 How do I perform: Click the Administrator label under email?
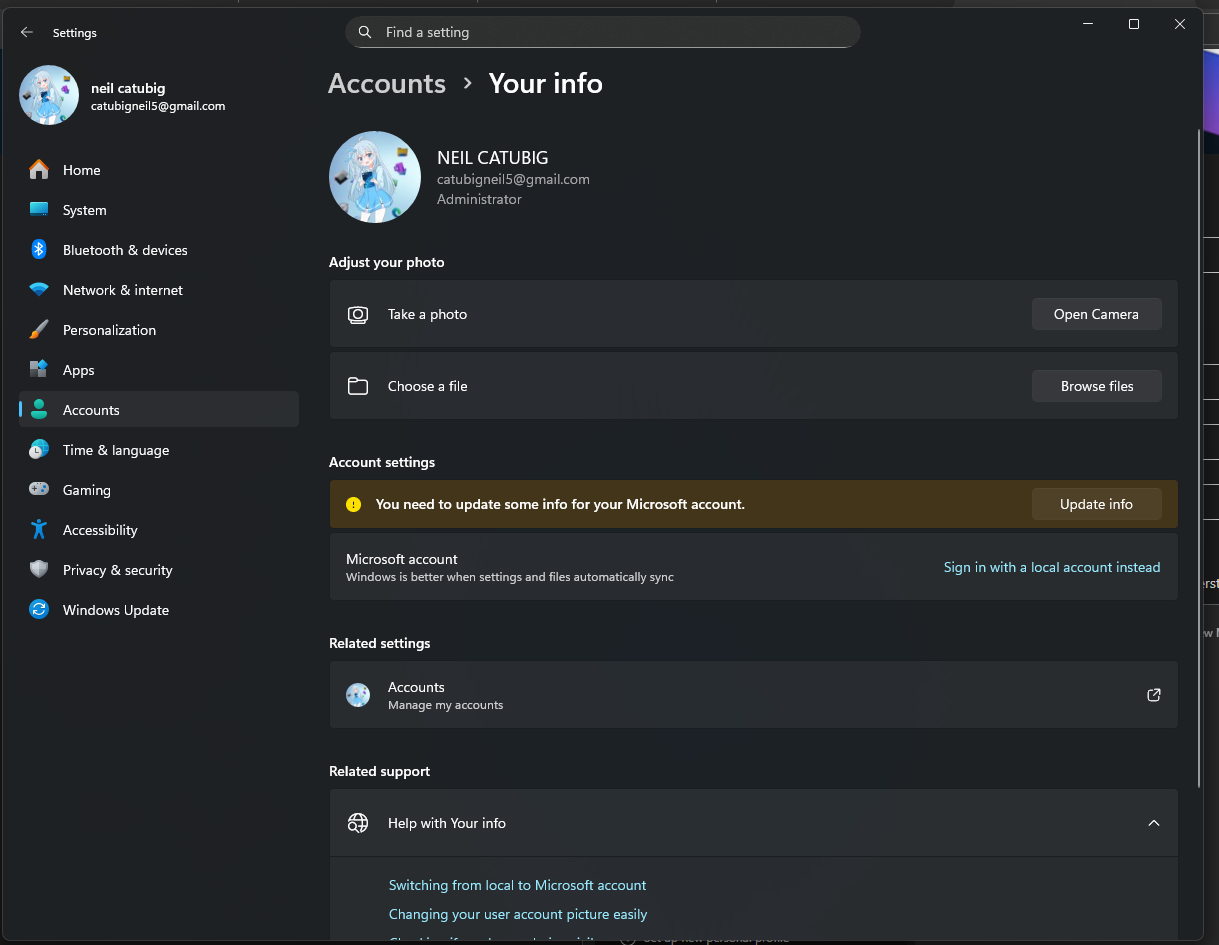479,199
